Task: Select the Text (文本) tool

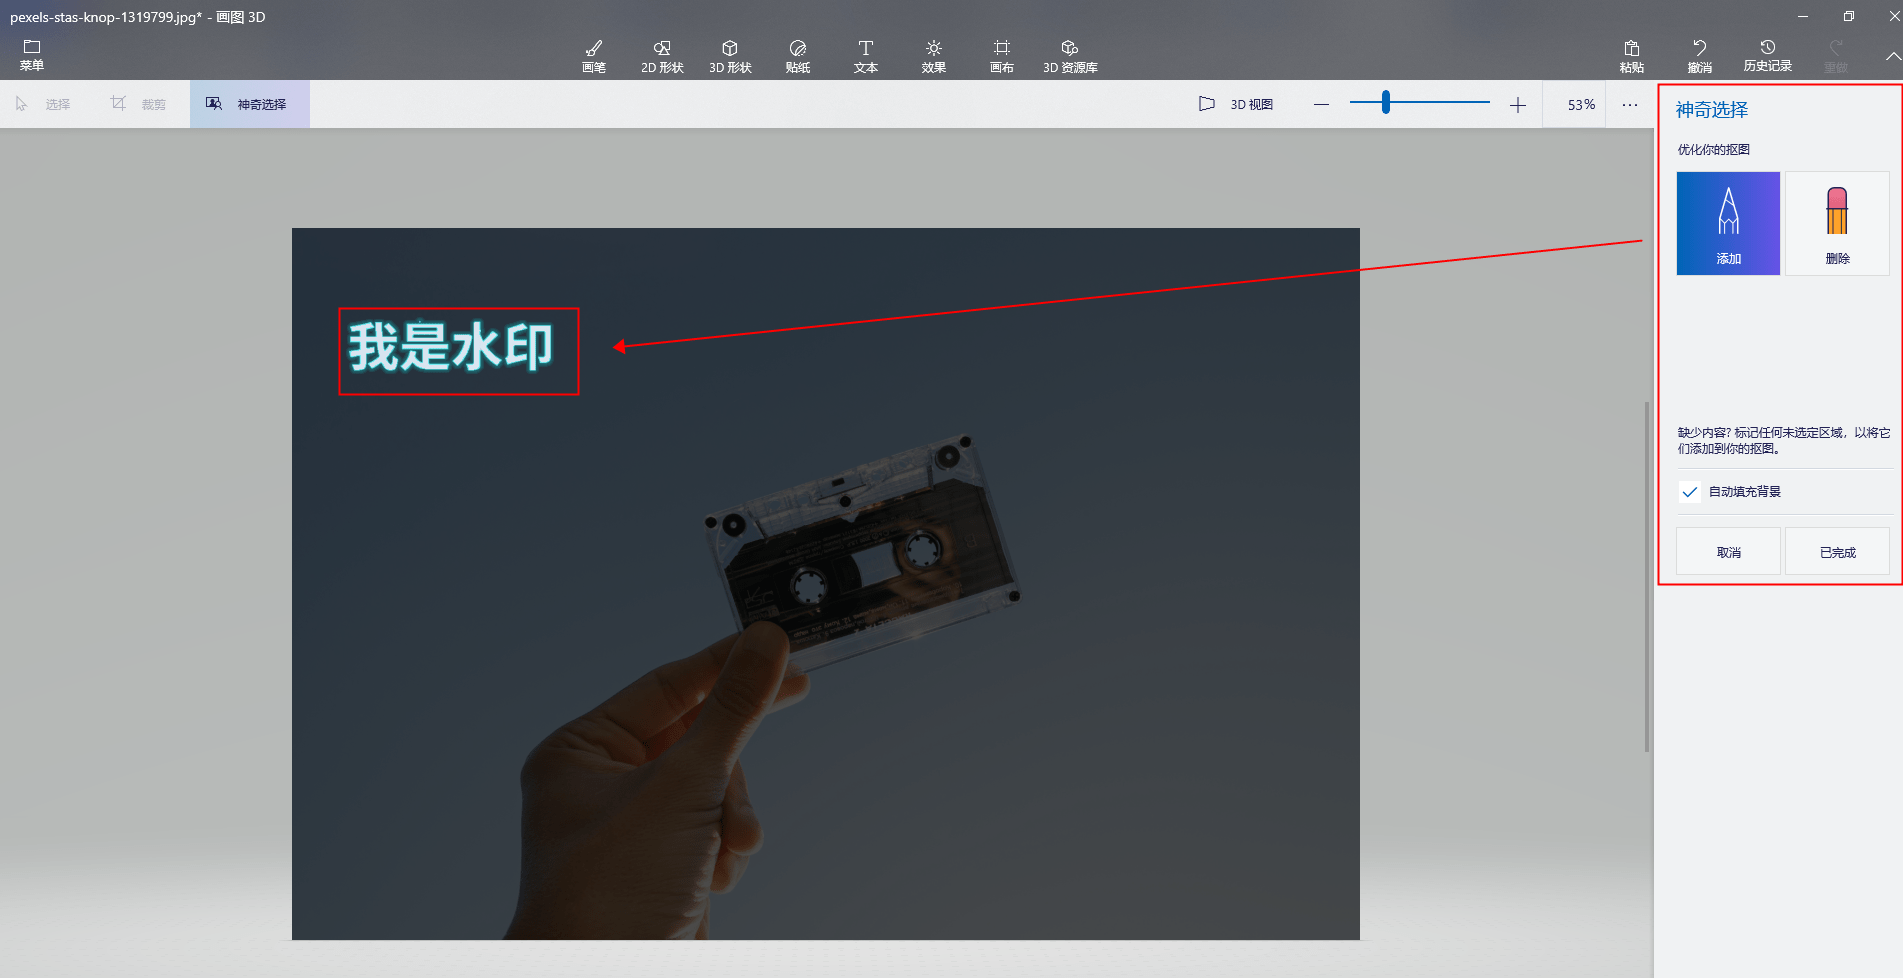Action: pyautogui.click(x=866, y=56)
